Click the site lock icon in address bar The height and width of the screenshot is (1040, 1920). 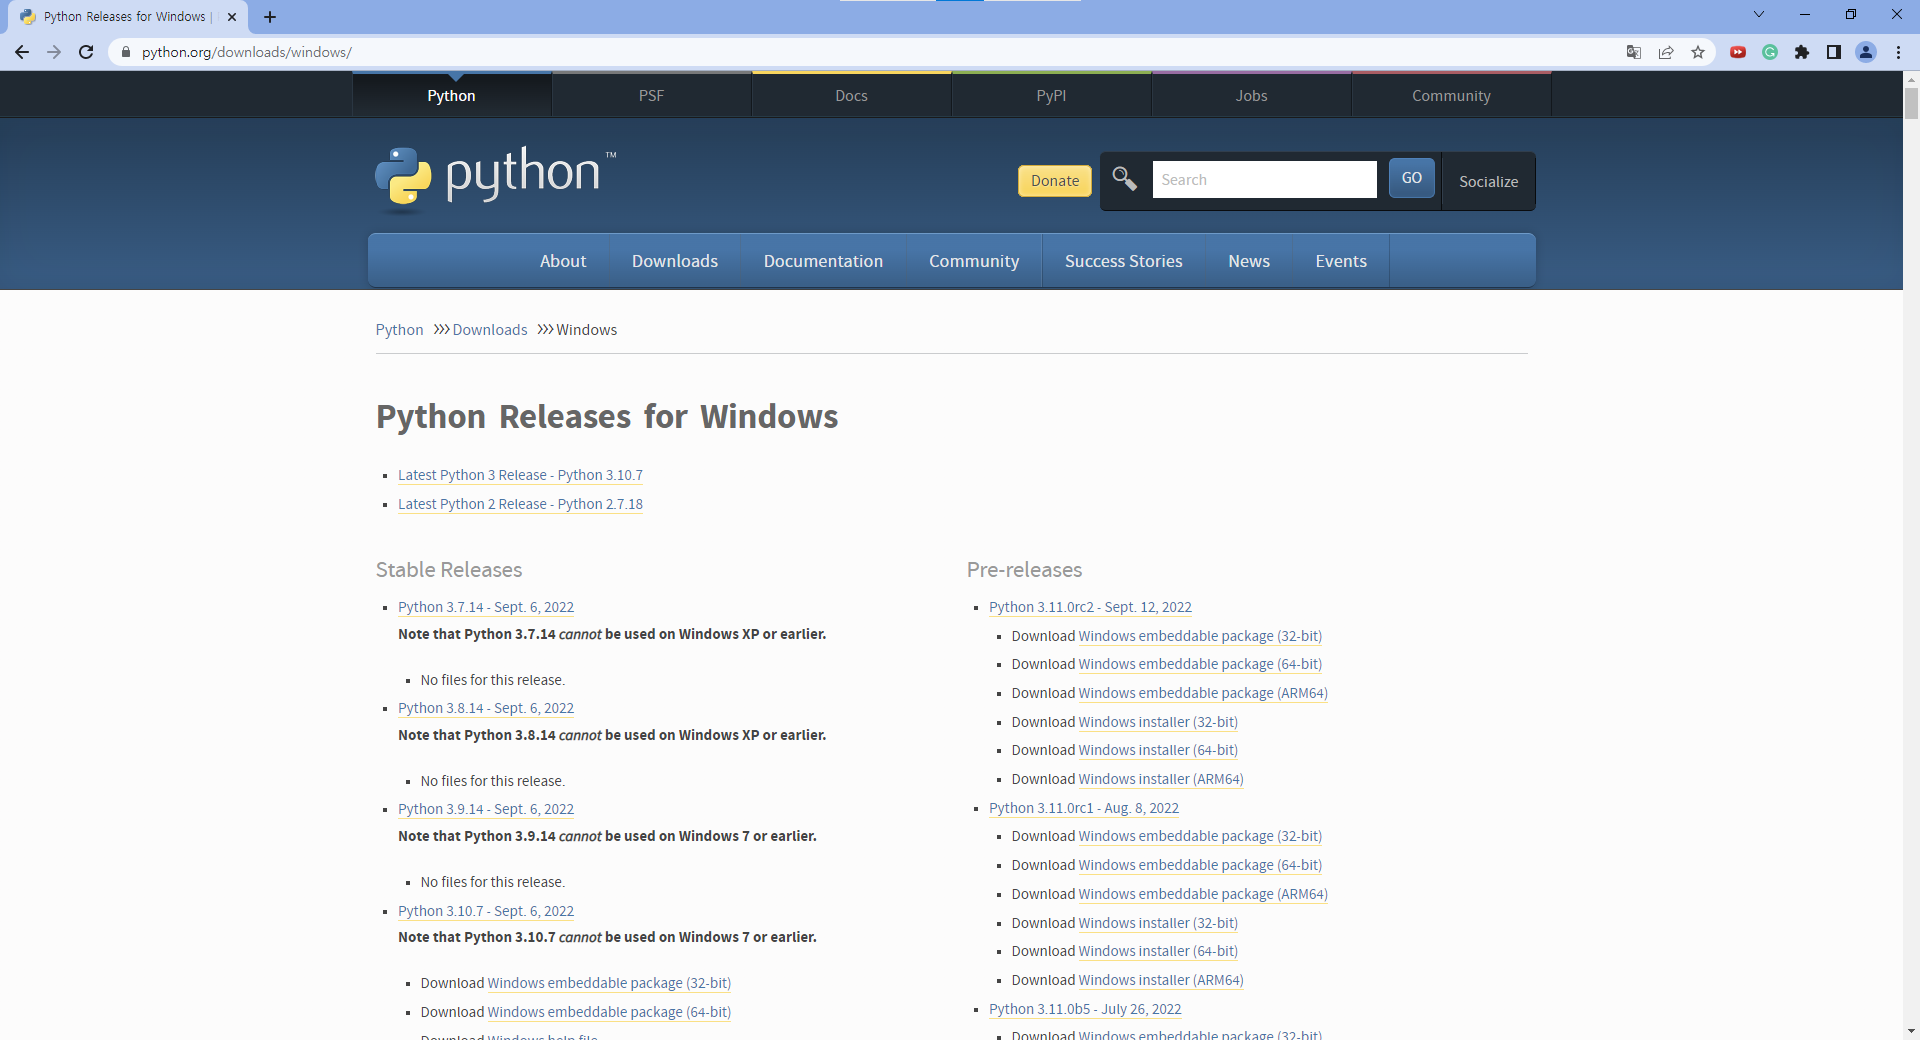click(126, 52)
